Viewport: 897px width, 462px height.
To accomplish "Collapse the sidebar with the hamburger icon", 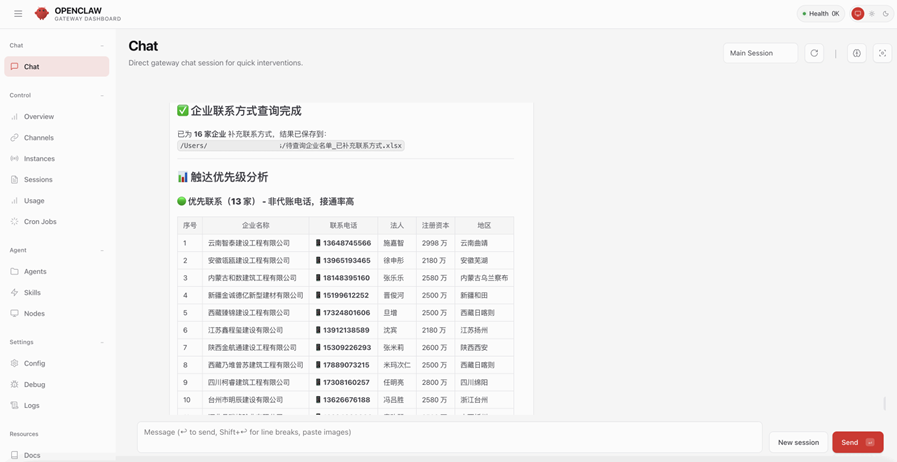I will click(18, 14).
